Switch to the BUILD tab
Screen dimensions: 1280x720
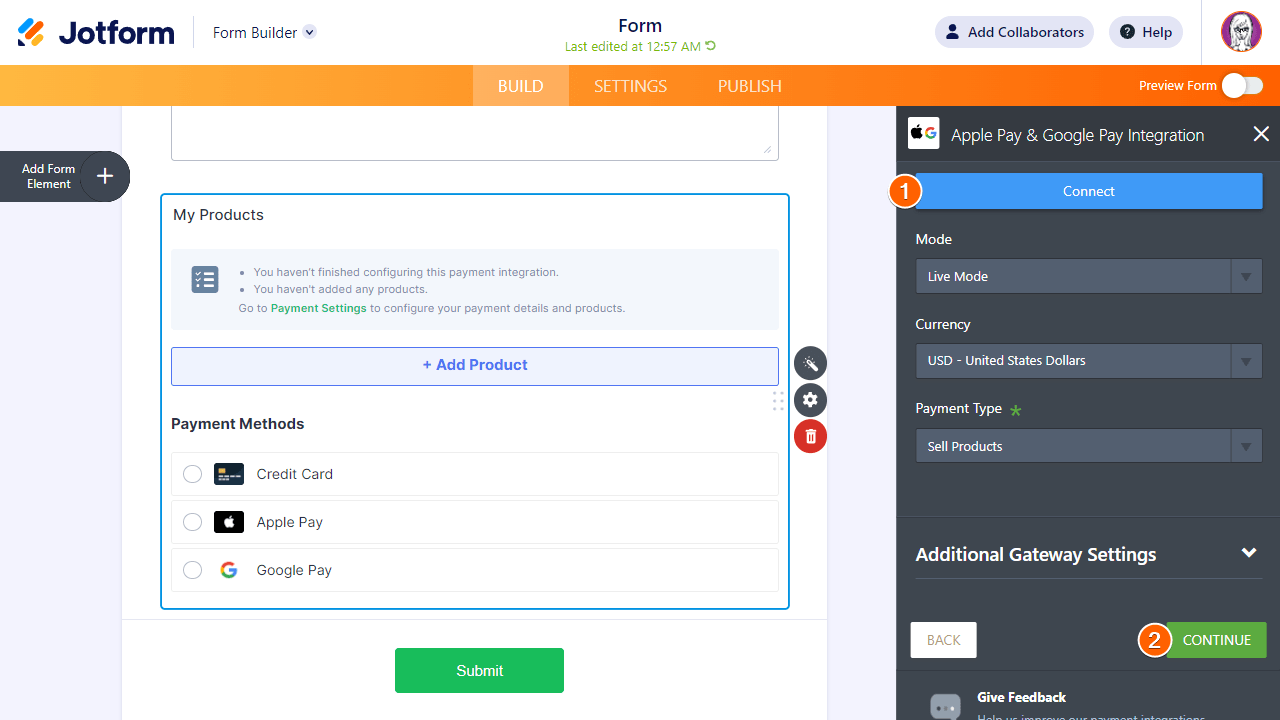(521, 86)
